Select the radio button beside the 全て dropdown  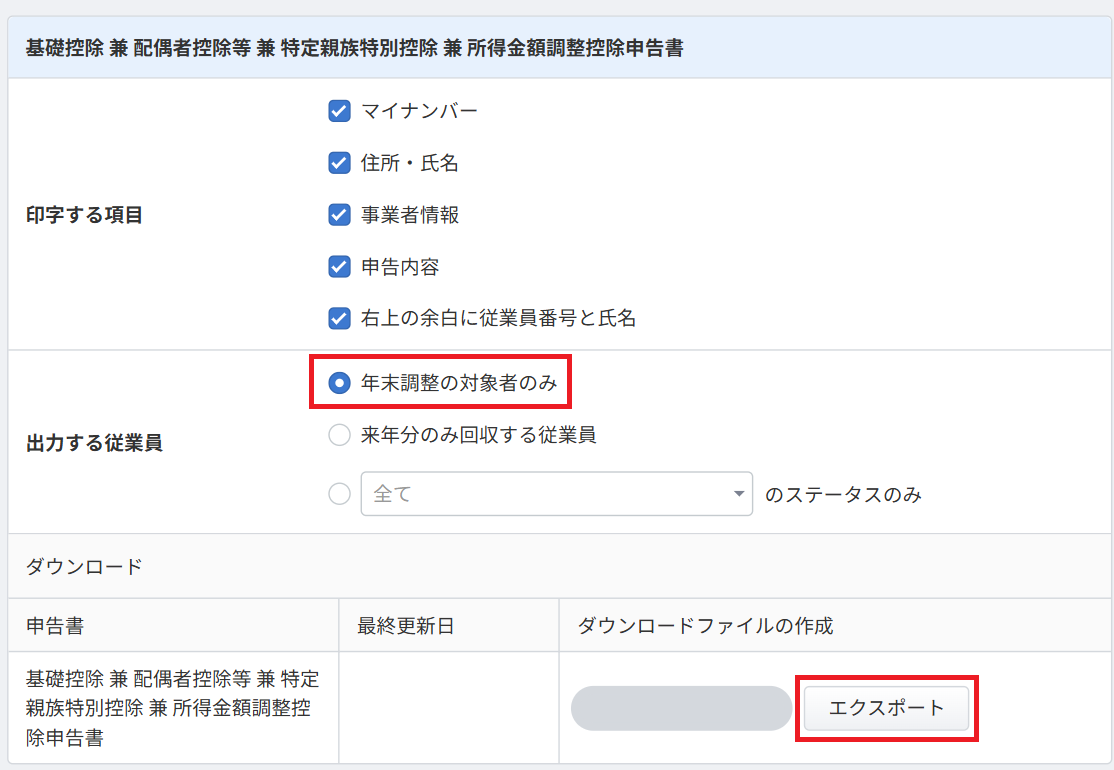tap(340, 494)
